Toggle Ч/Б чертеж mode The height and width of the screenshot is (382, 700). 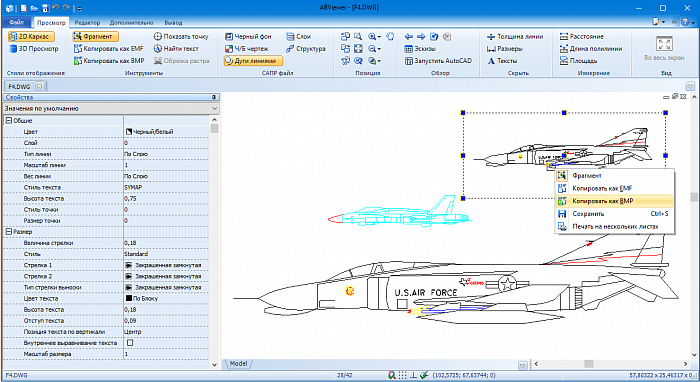[246, 49]
